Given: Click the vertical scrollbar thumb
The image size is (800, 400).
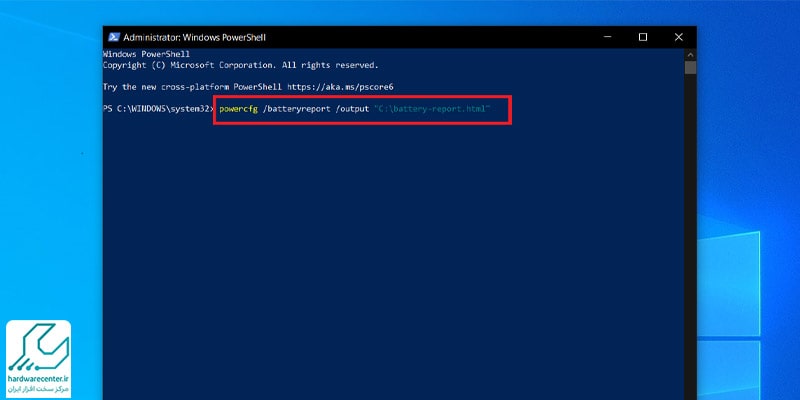Looking at the screenshot, I should click(x=690, y=67).
